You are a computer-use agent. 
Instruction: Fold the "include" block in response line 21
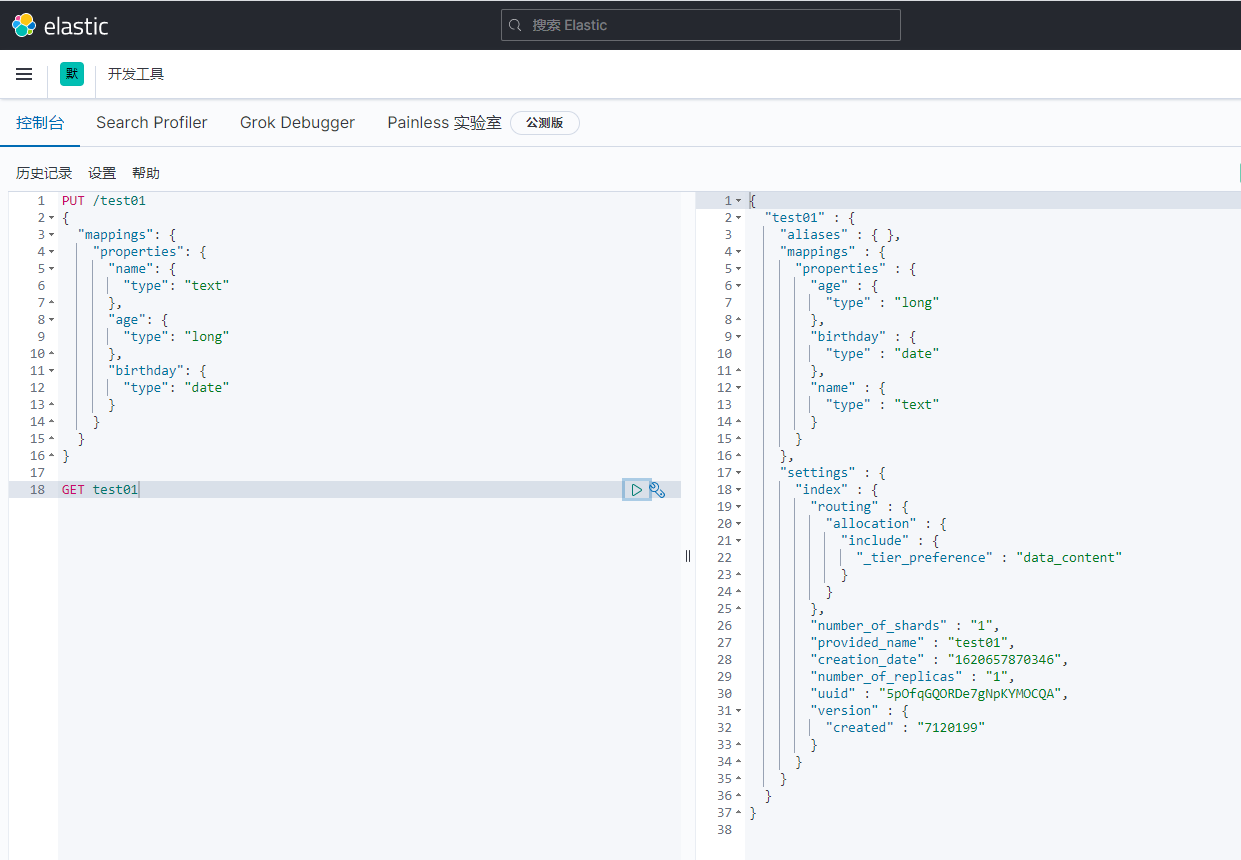coord(738,541)
